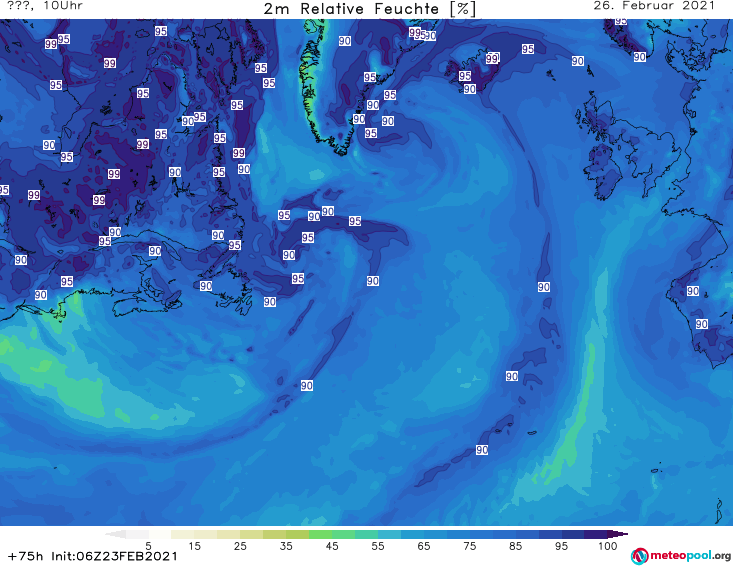This screenshot has height=566, width=733.
Task: Click the title "2m Relative Feuchte [%]"
Action: pyautogui.click(x=370, y=9)
